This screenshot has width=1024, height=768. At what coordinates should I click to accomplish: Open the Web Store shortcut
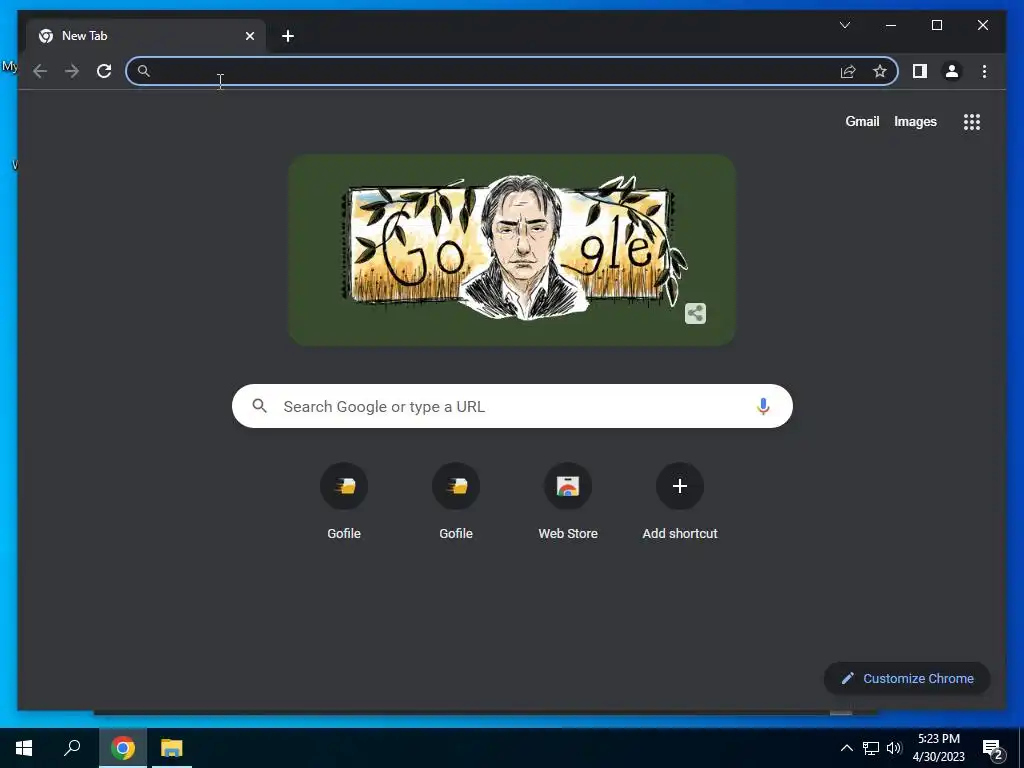pyautogui.click(x=568, y=502)
